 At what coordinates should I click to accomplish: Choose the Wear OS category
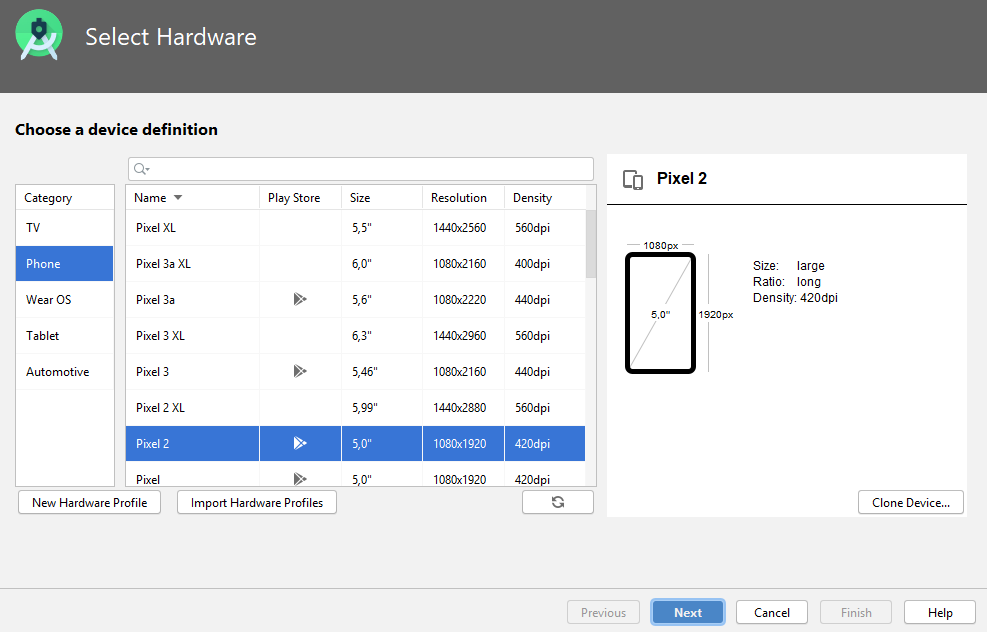point(64,300)
